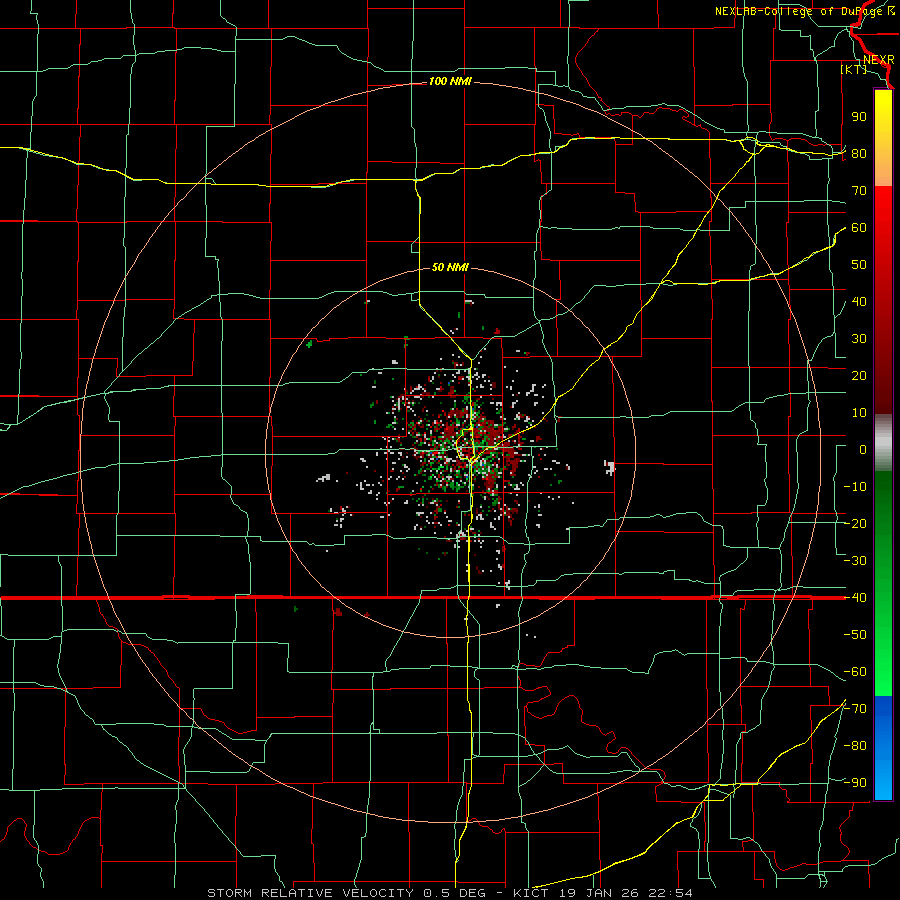Select the "50" value on velocity scale
900x900 pixels.
(859, 265)
